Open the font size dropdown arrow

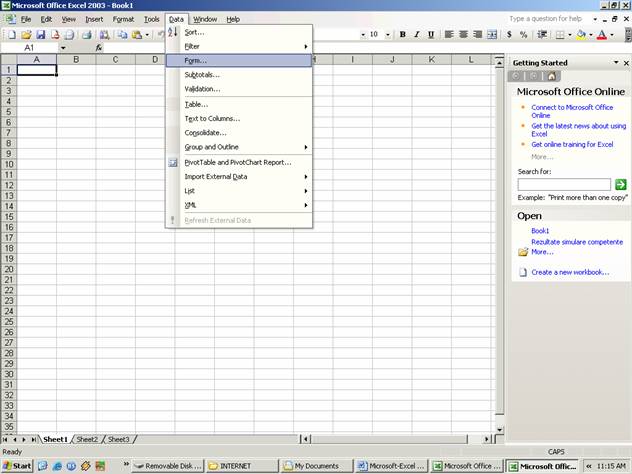(388, 35)
